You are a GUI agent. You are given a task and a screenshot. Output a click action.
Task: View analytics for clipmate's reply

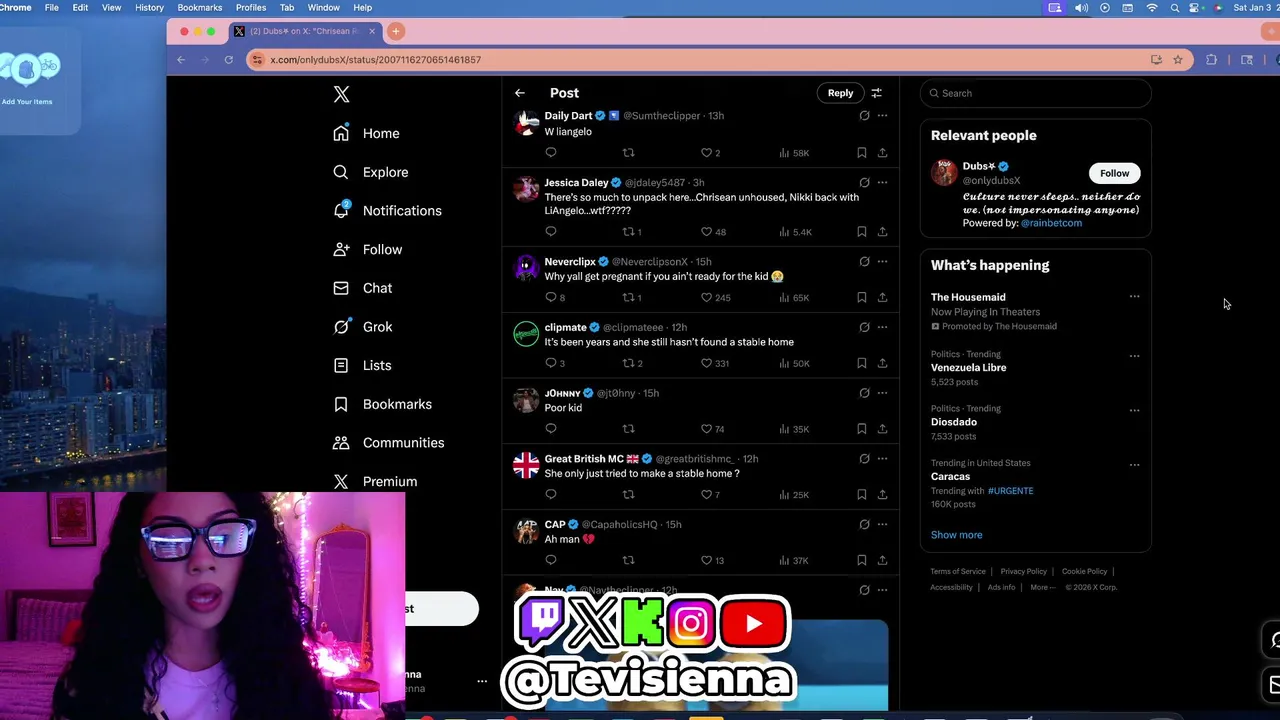coord(794,363)
